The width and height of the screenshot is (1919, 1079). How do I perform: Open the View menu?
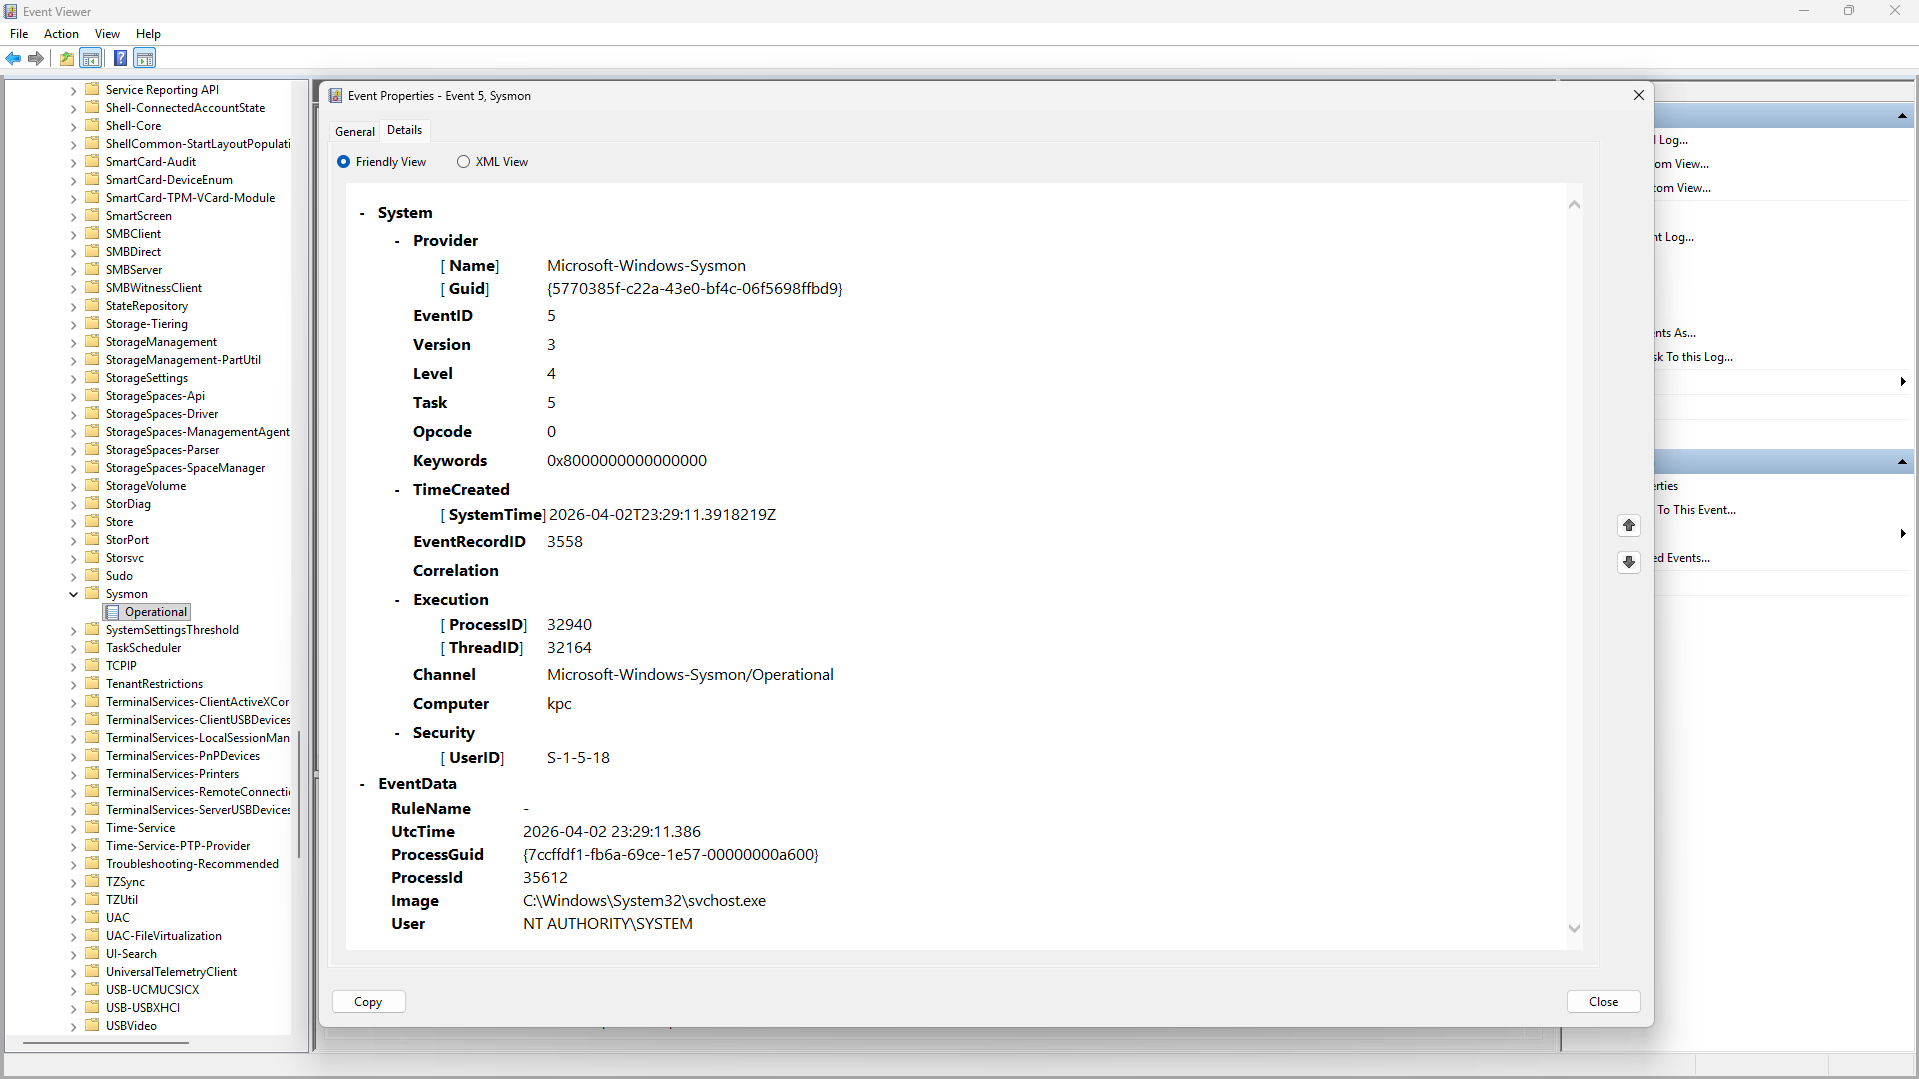(x=107, y=34)
